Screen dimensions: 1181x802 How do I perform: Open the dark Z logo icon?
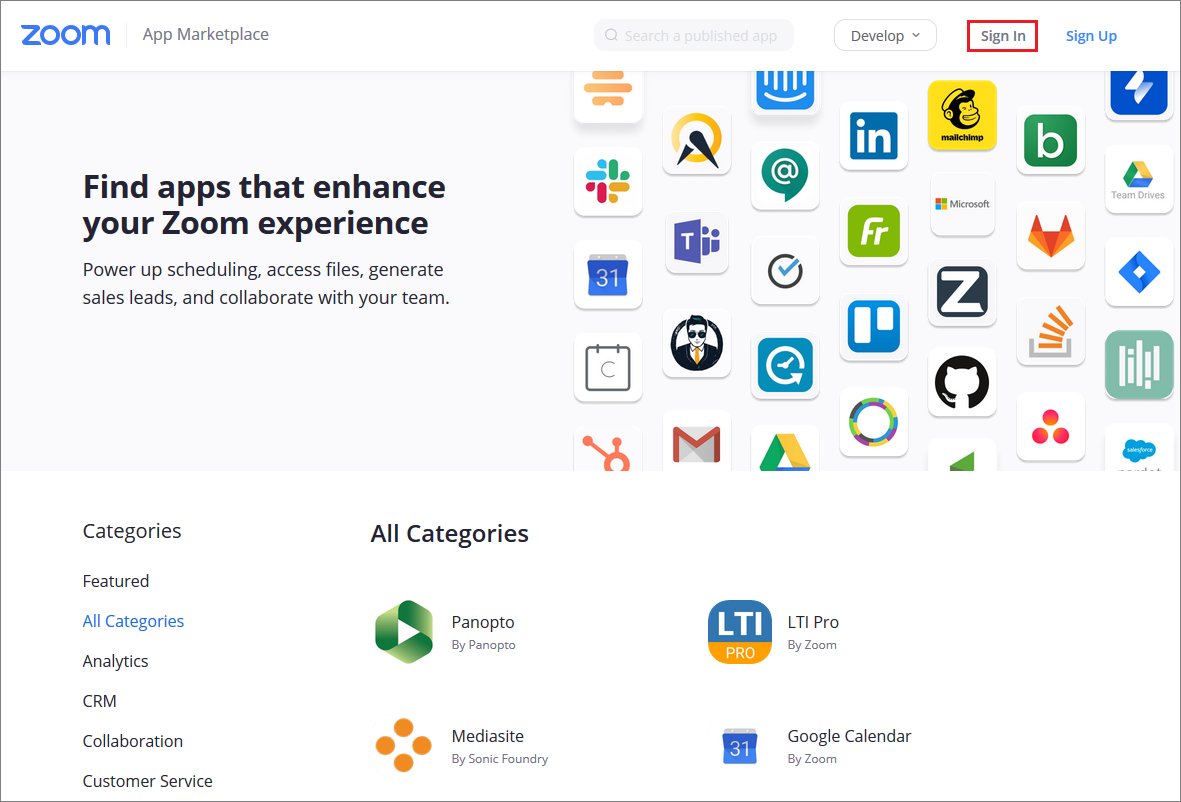click(962, 292)
